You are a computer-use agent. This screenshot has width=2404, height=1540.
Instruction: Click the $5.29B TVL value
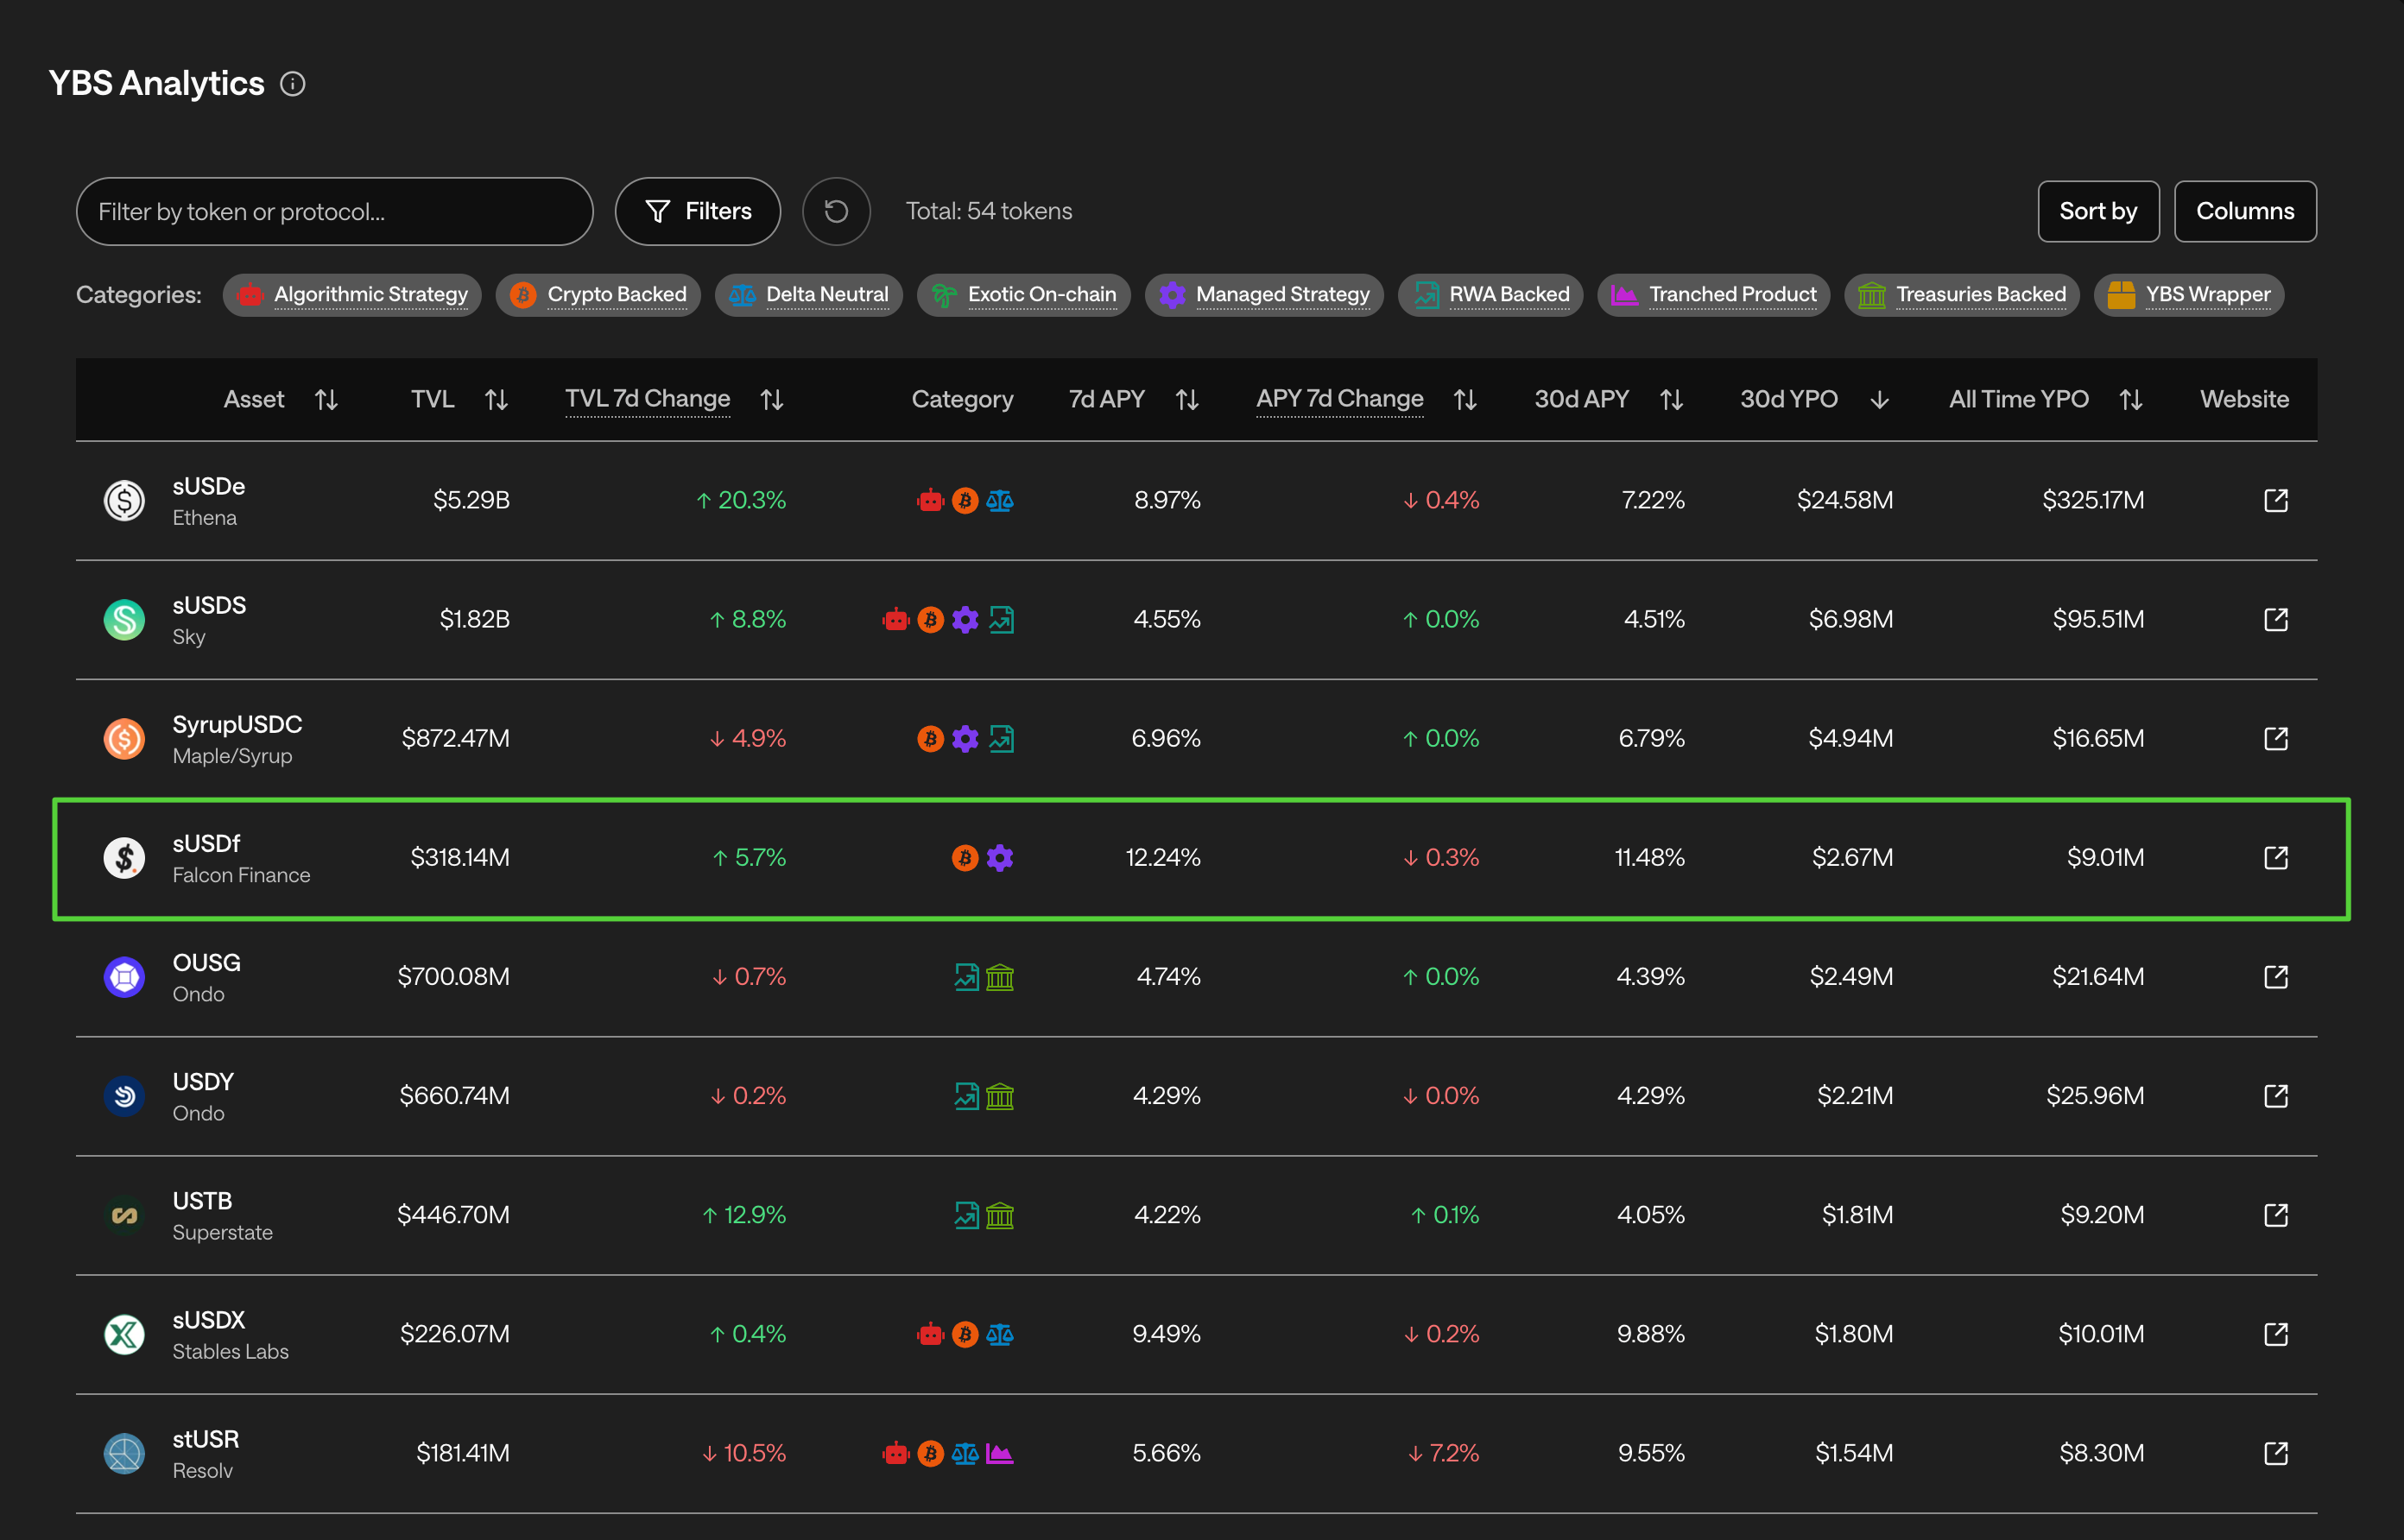click(x=471, y=500)
